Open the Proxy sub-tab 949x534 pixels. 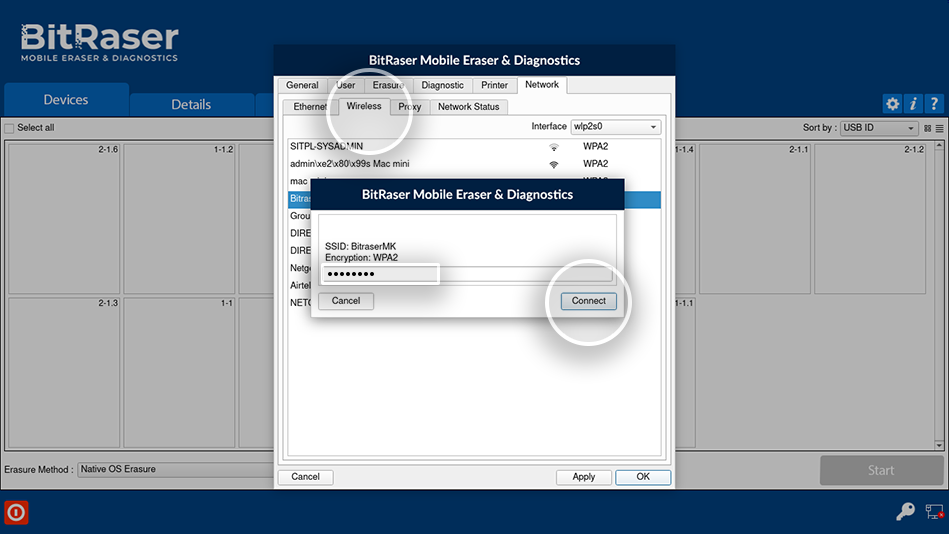coord(410,107)
